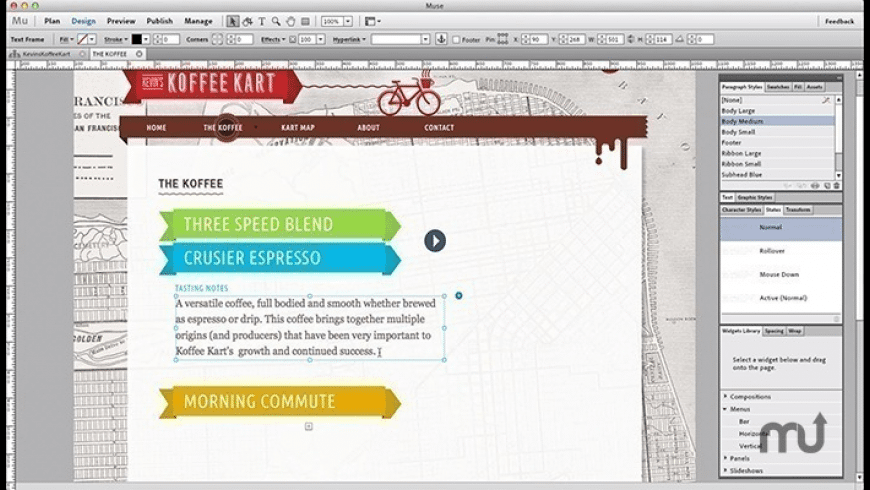Click the constrain width-height proportions icon

pos(631,39)
